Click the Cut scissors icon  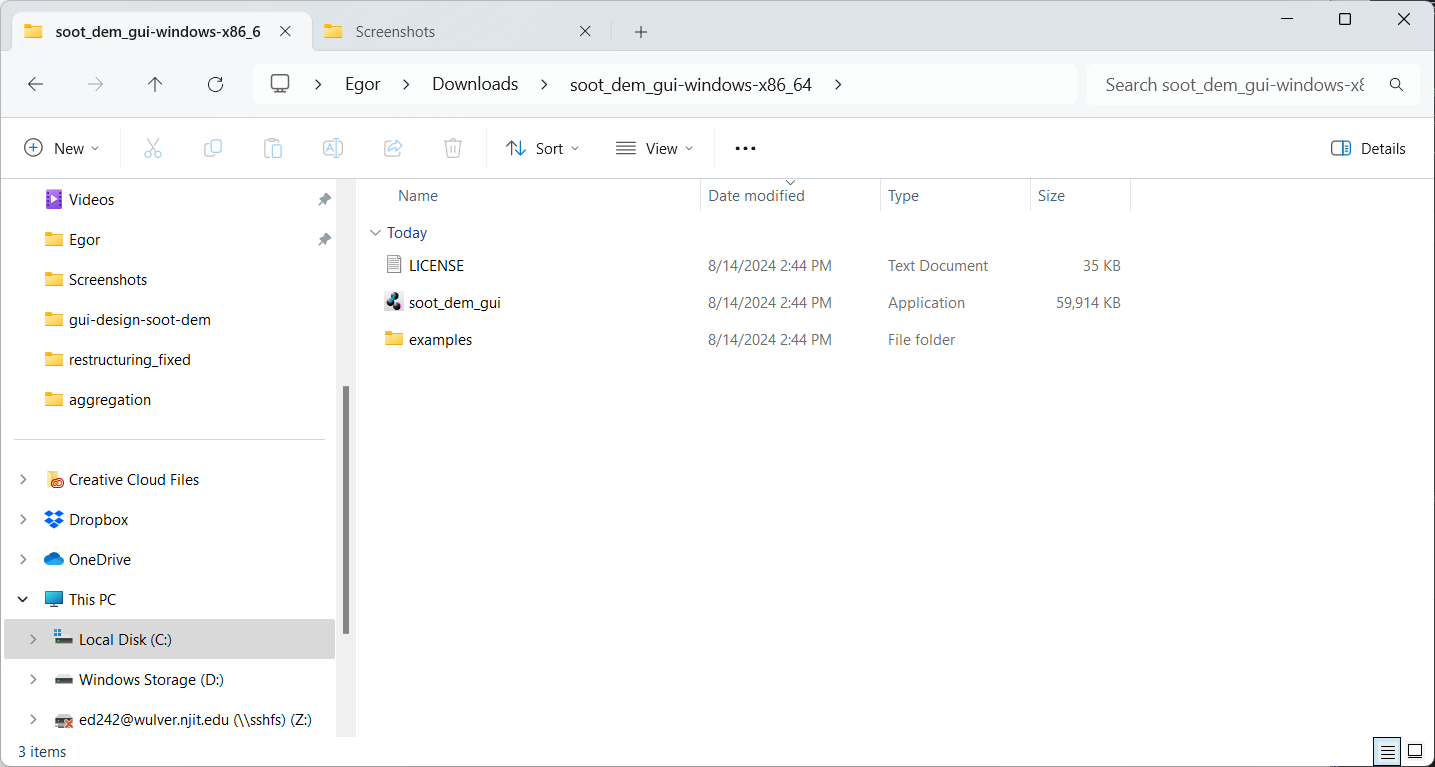(x=153, y=148)
